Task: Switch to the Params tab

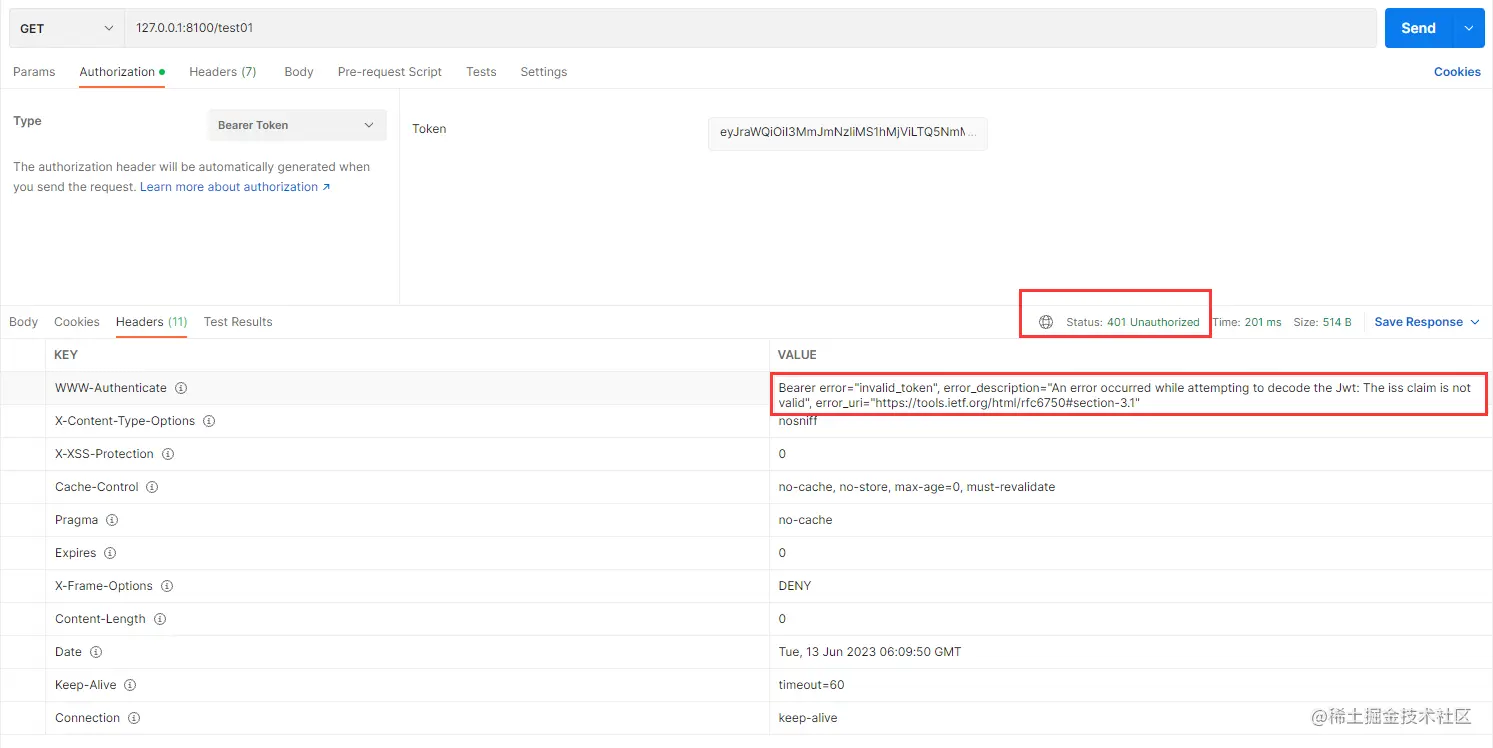Action: (x=34, y=72)
